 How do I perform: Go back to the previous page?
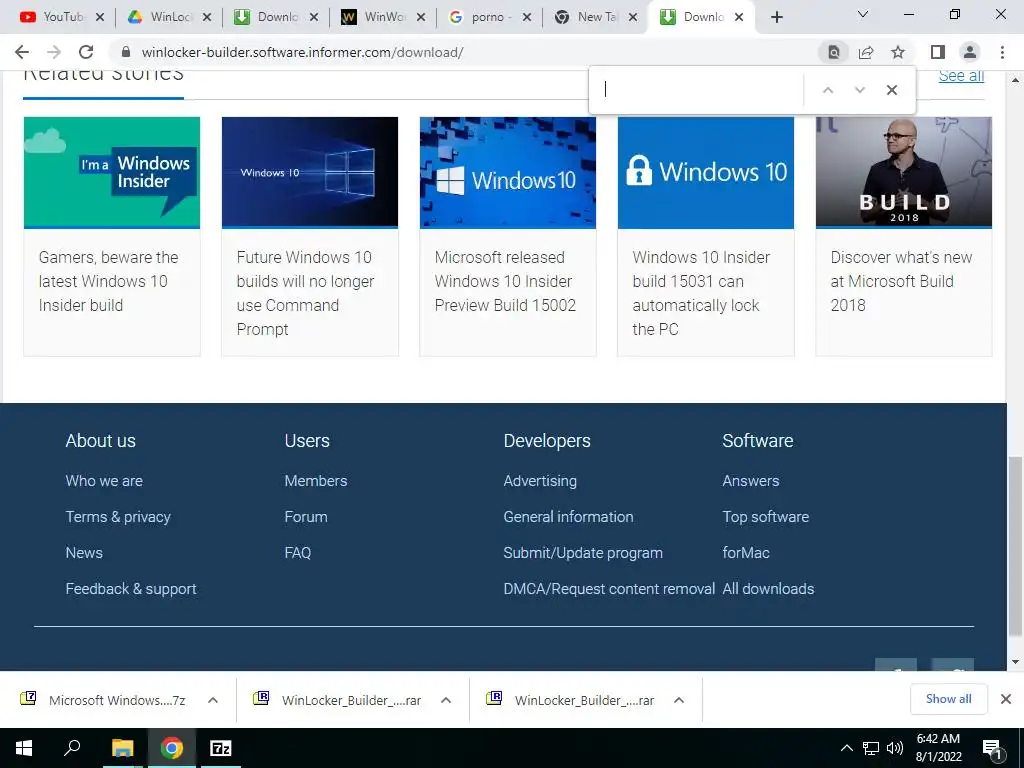tap(22, 52)
